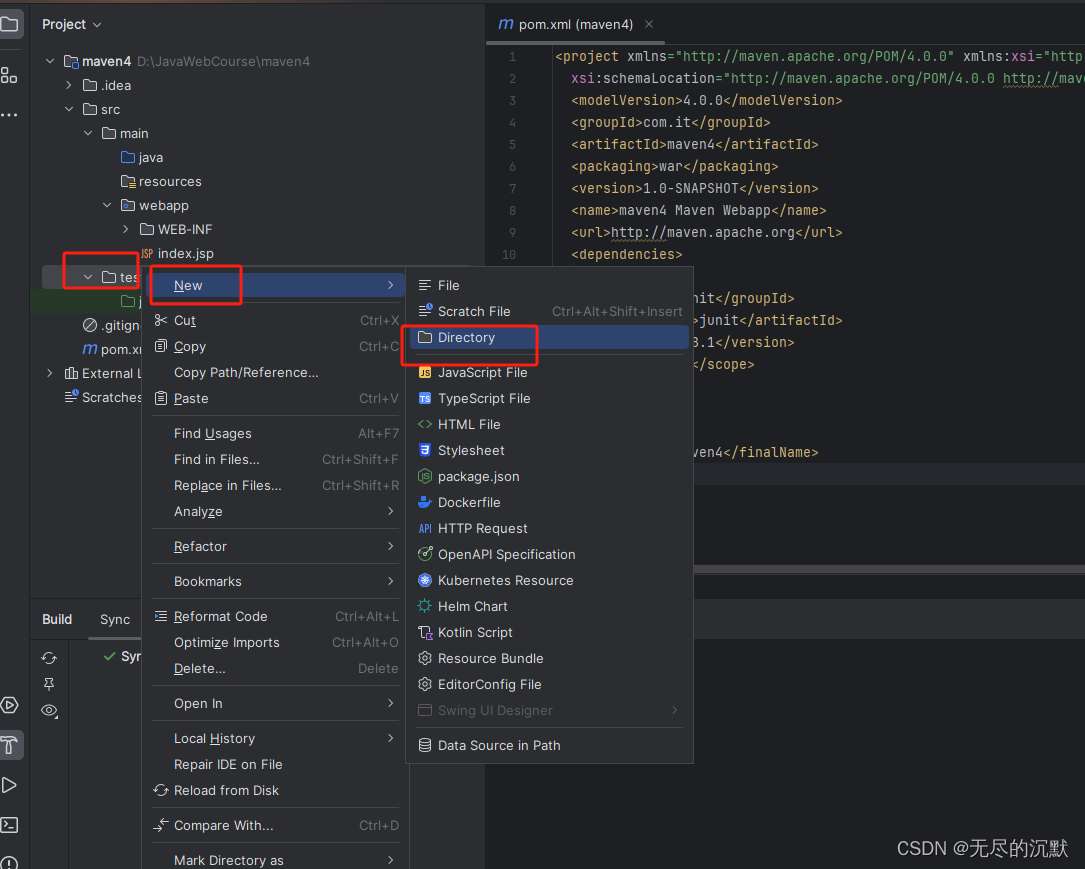Open the Services tool window icon

coord(9,705)
